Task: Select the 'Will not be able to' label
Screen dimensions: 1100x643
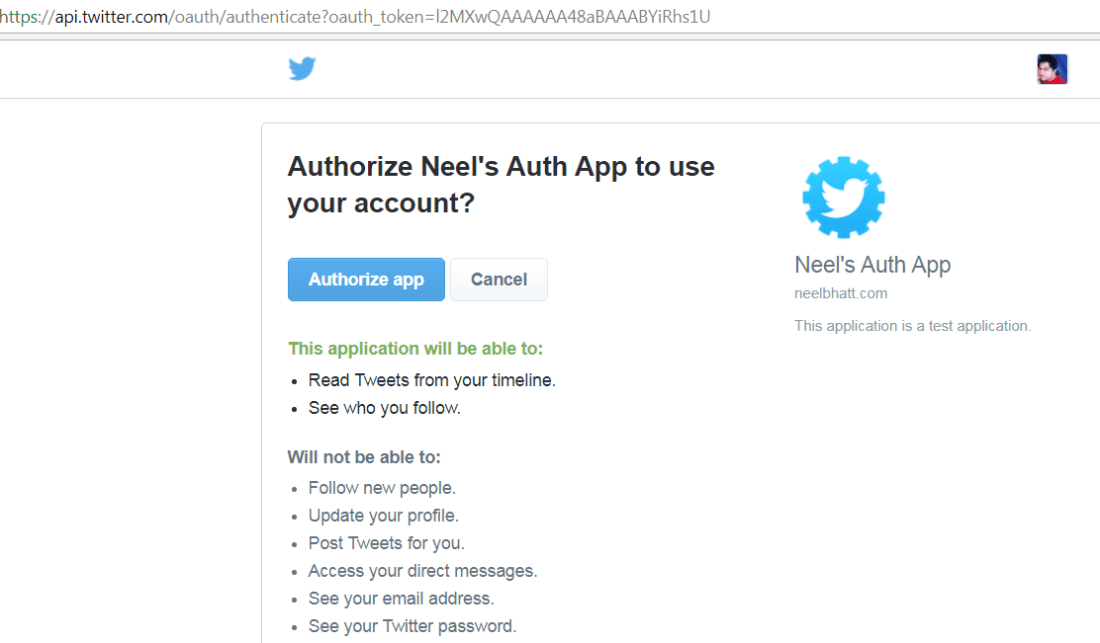Action: coord(364,457)
